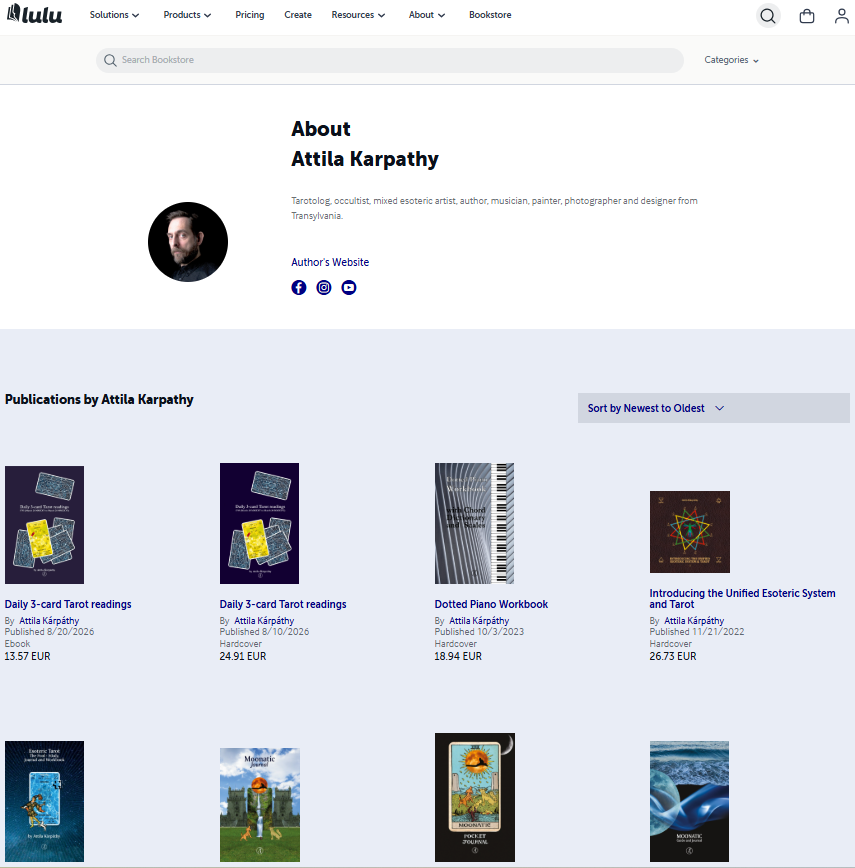Open the Moonatic Pocket Journal cover
This screenshot has height=868, width=855.
coord(475,798)
